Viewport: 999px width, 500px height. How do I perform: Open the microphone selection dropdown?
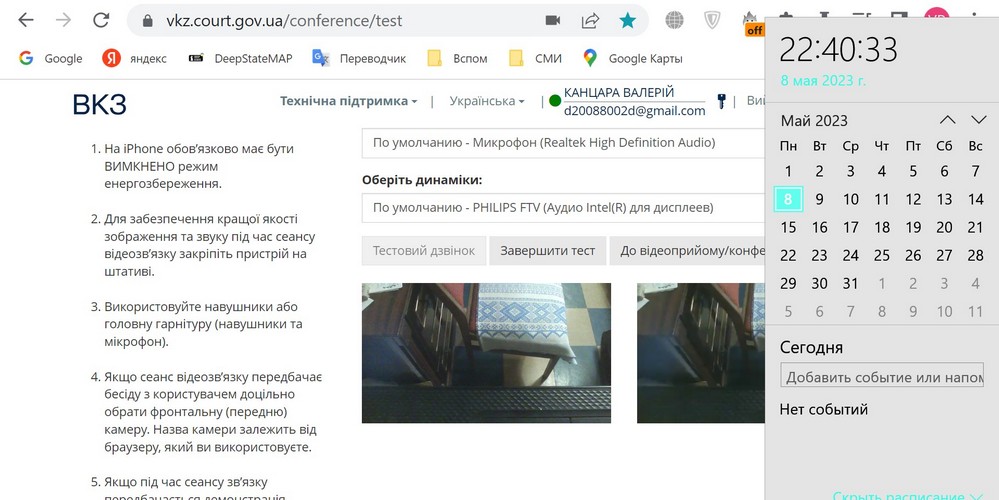coord(563,143)
